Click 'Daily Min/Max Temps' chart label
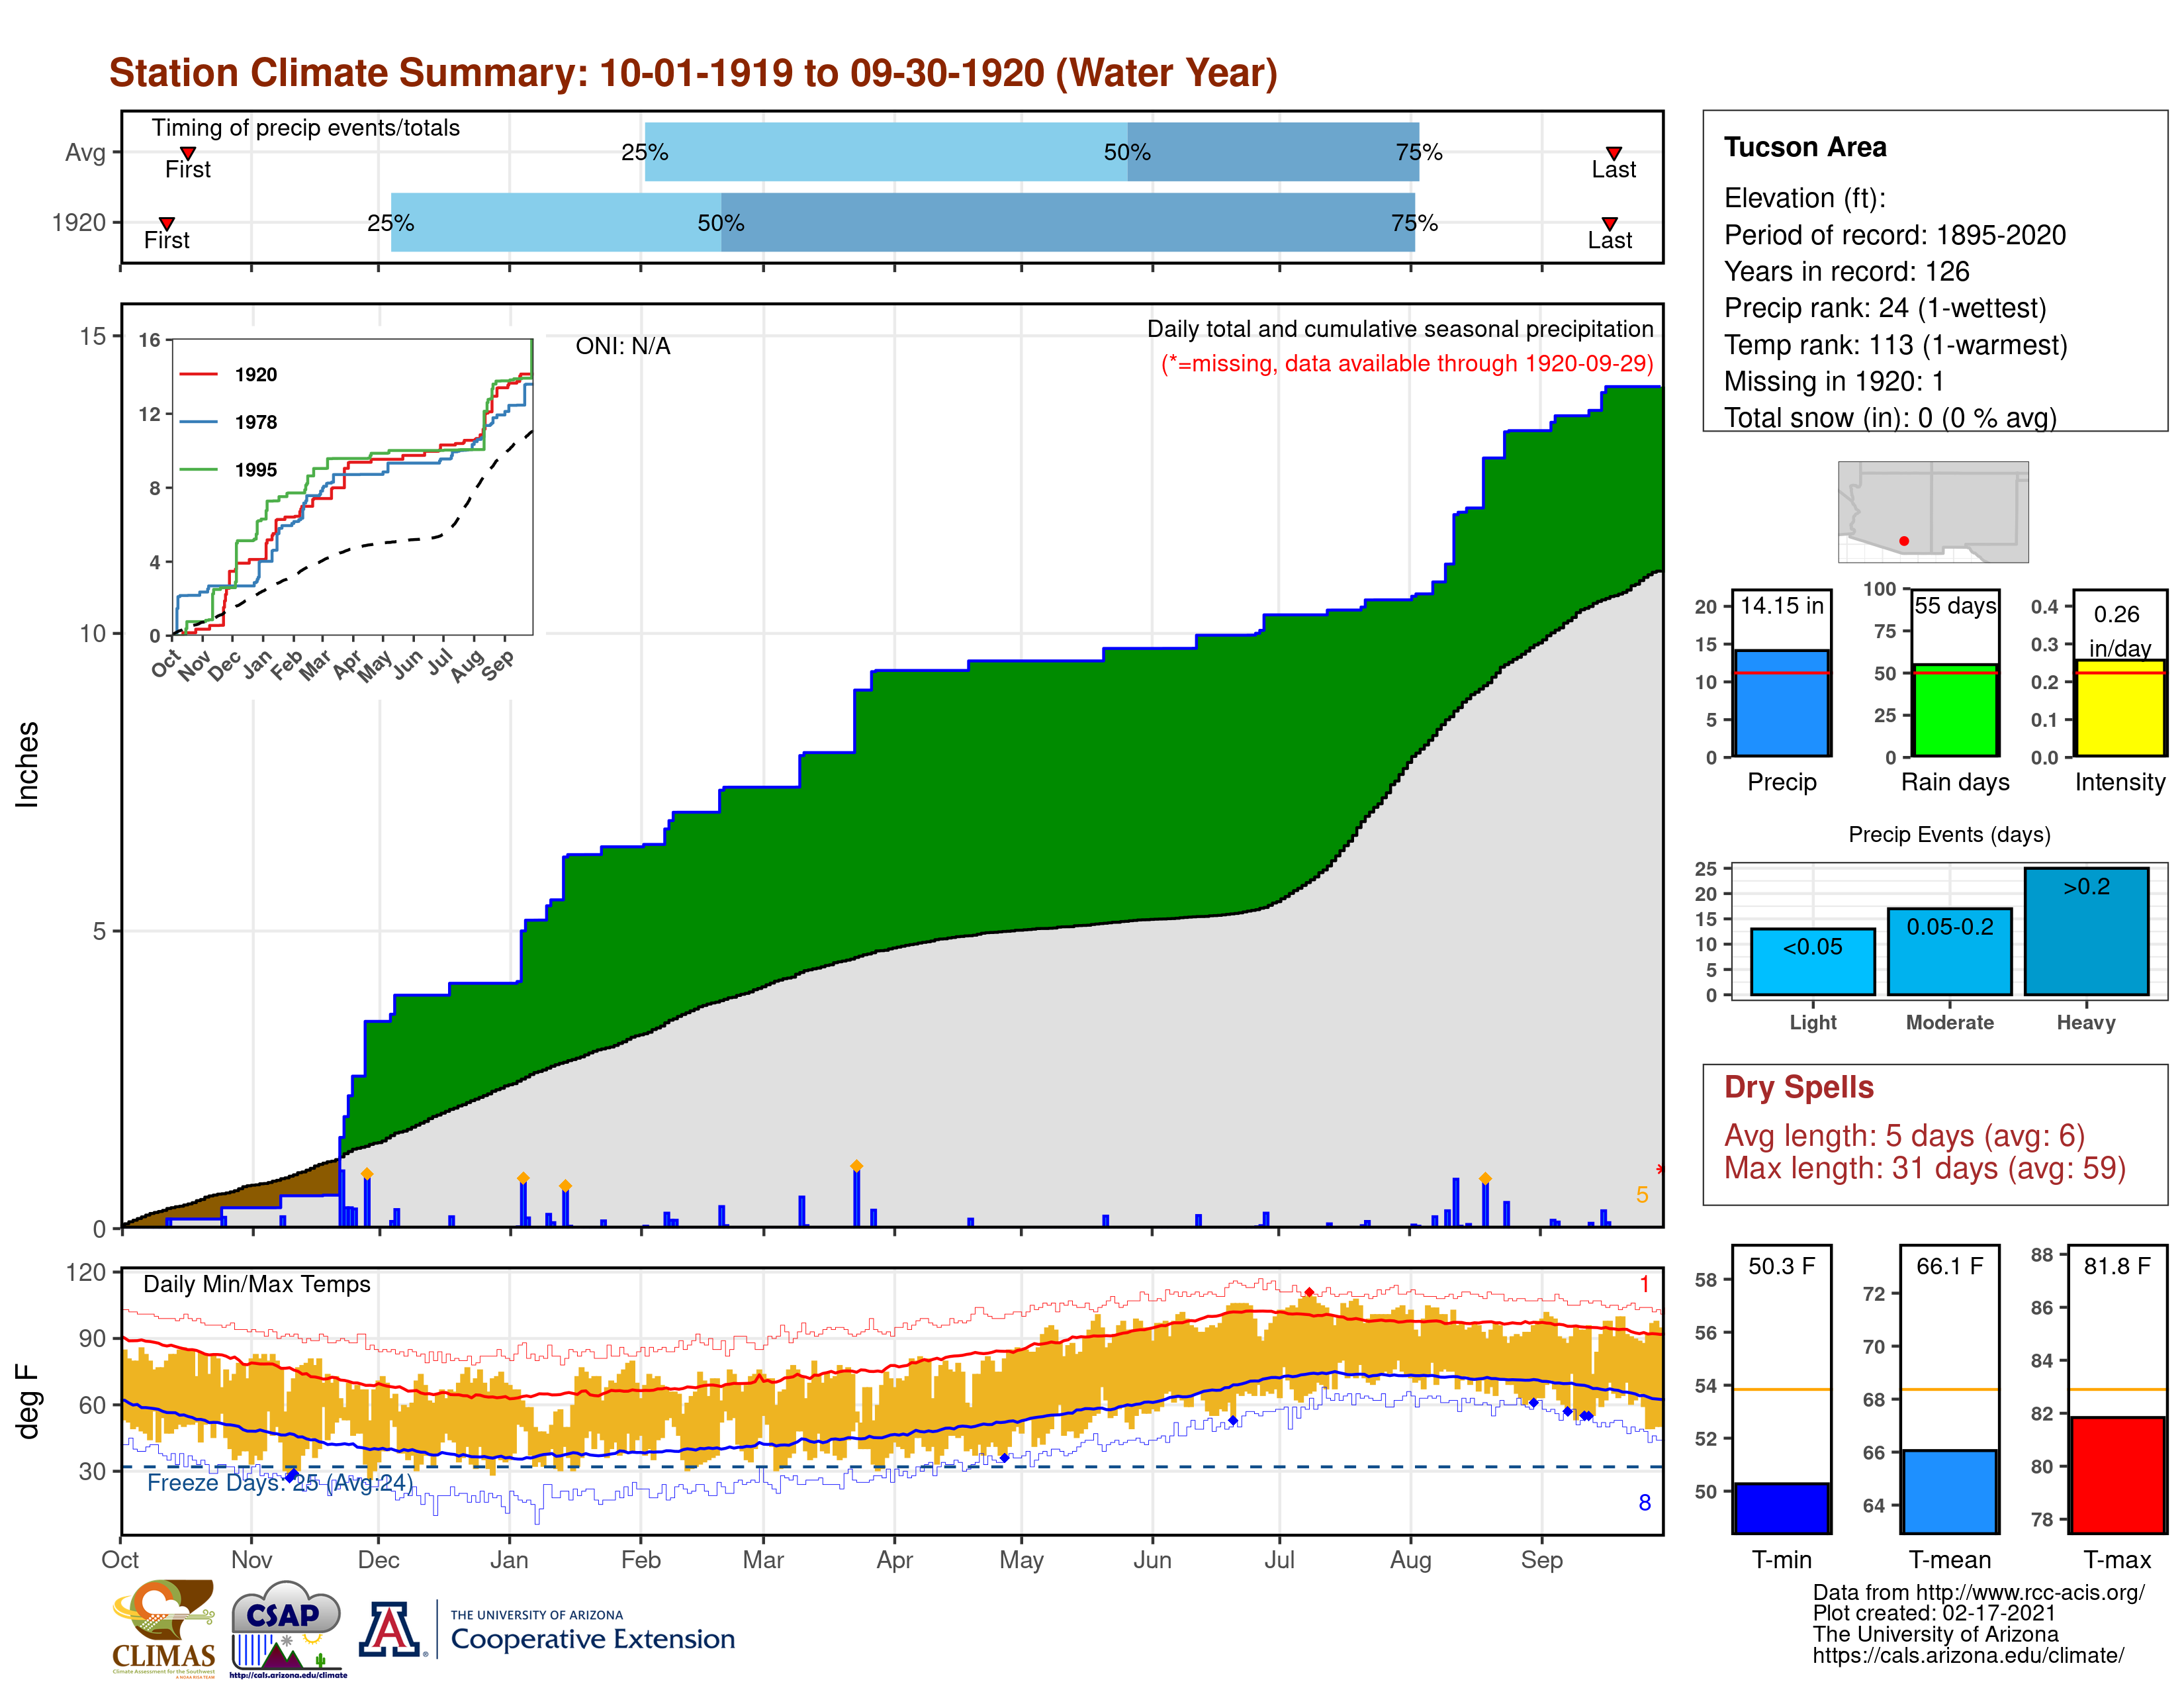Viewport: 2184px width, 1688px height. [x=257, y=1284]
